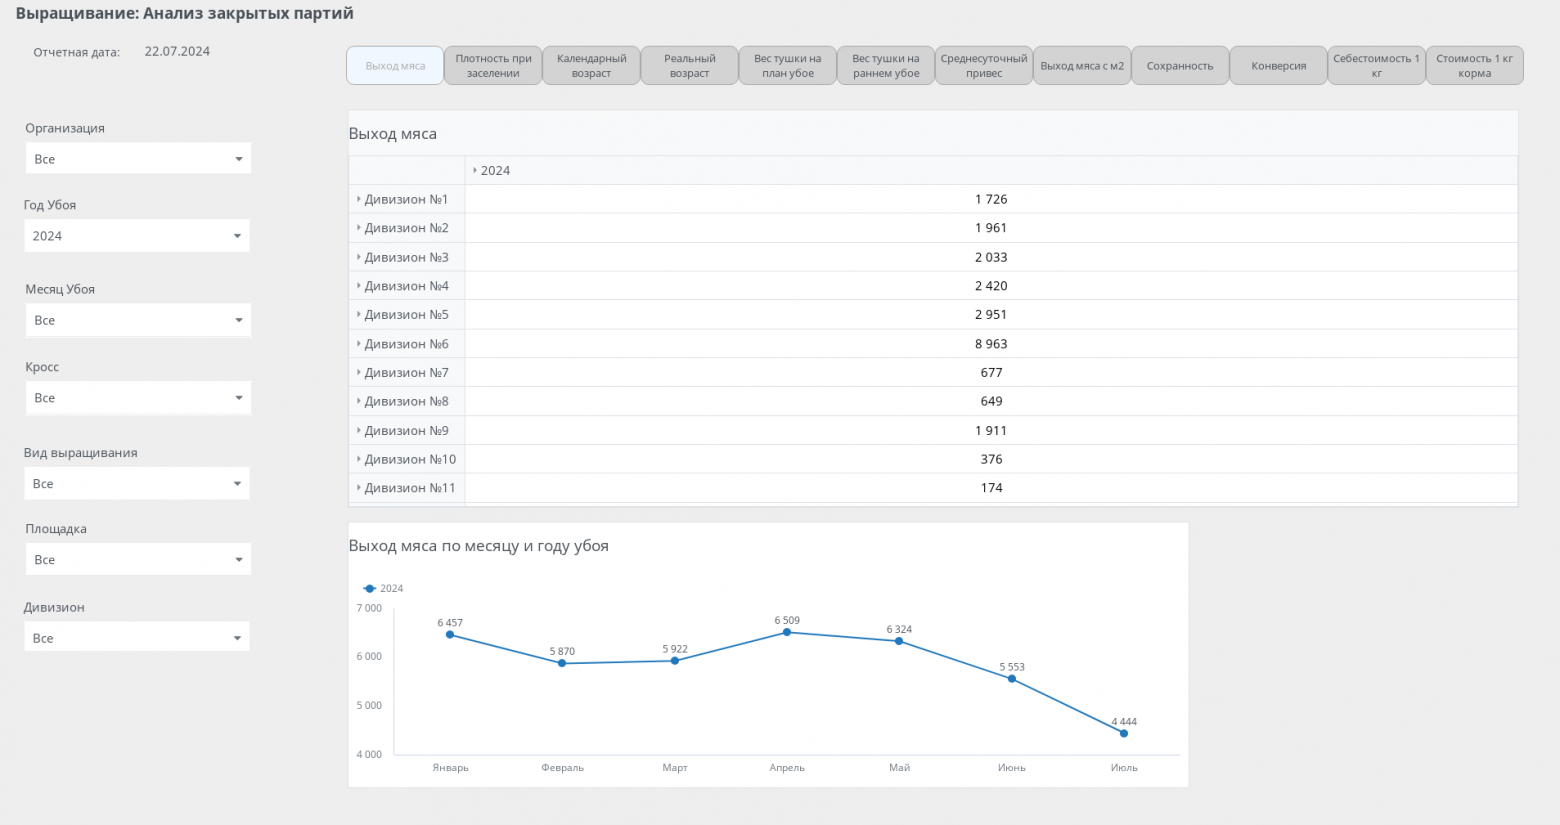This screenshot has width=1560, height=825.
Task: Switch to the Сохранность tab
Action: [x=1180, y=66]
